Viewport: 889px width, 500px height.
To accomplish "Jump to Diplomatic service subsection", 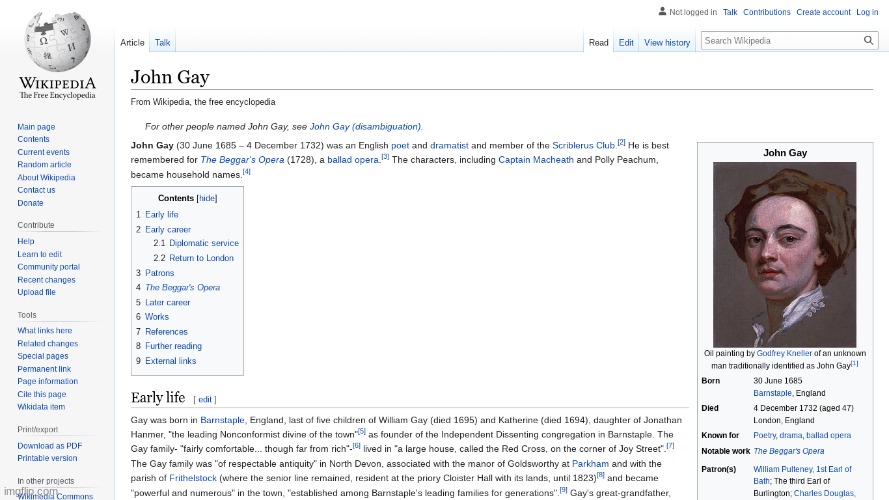I will tap(204, 243).
